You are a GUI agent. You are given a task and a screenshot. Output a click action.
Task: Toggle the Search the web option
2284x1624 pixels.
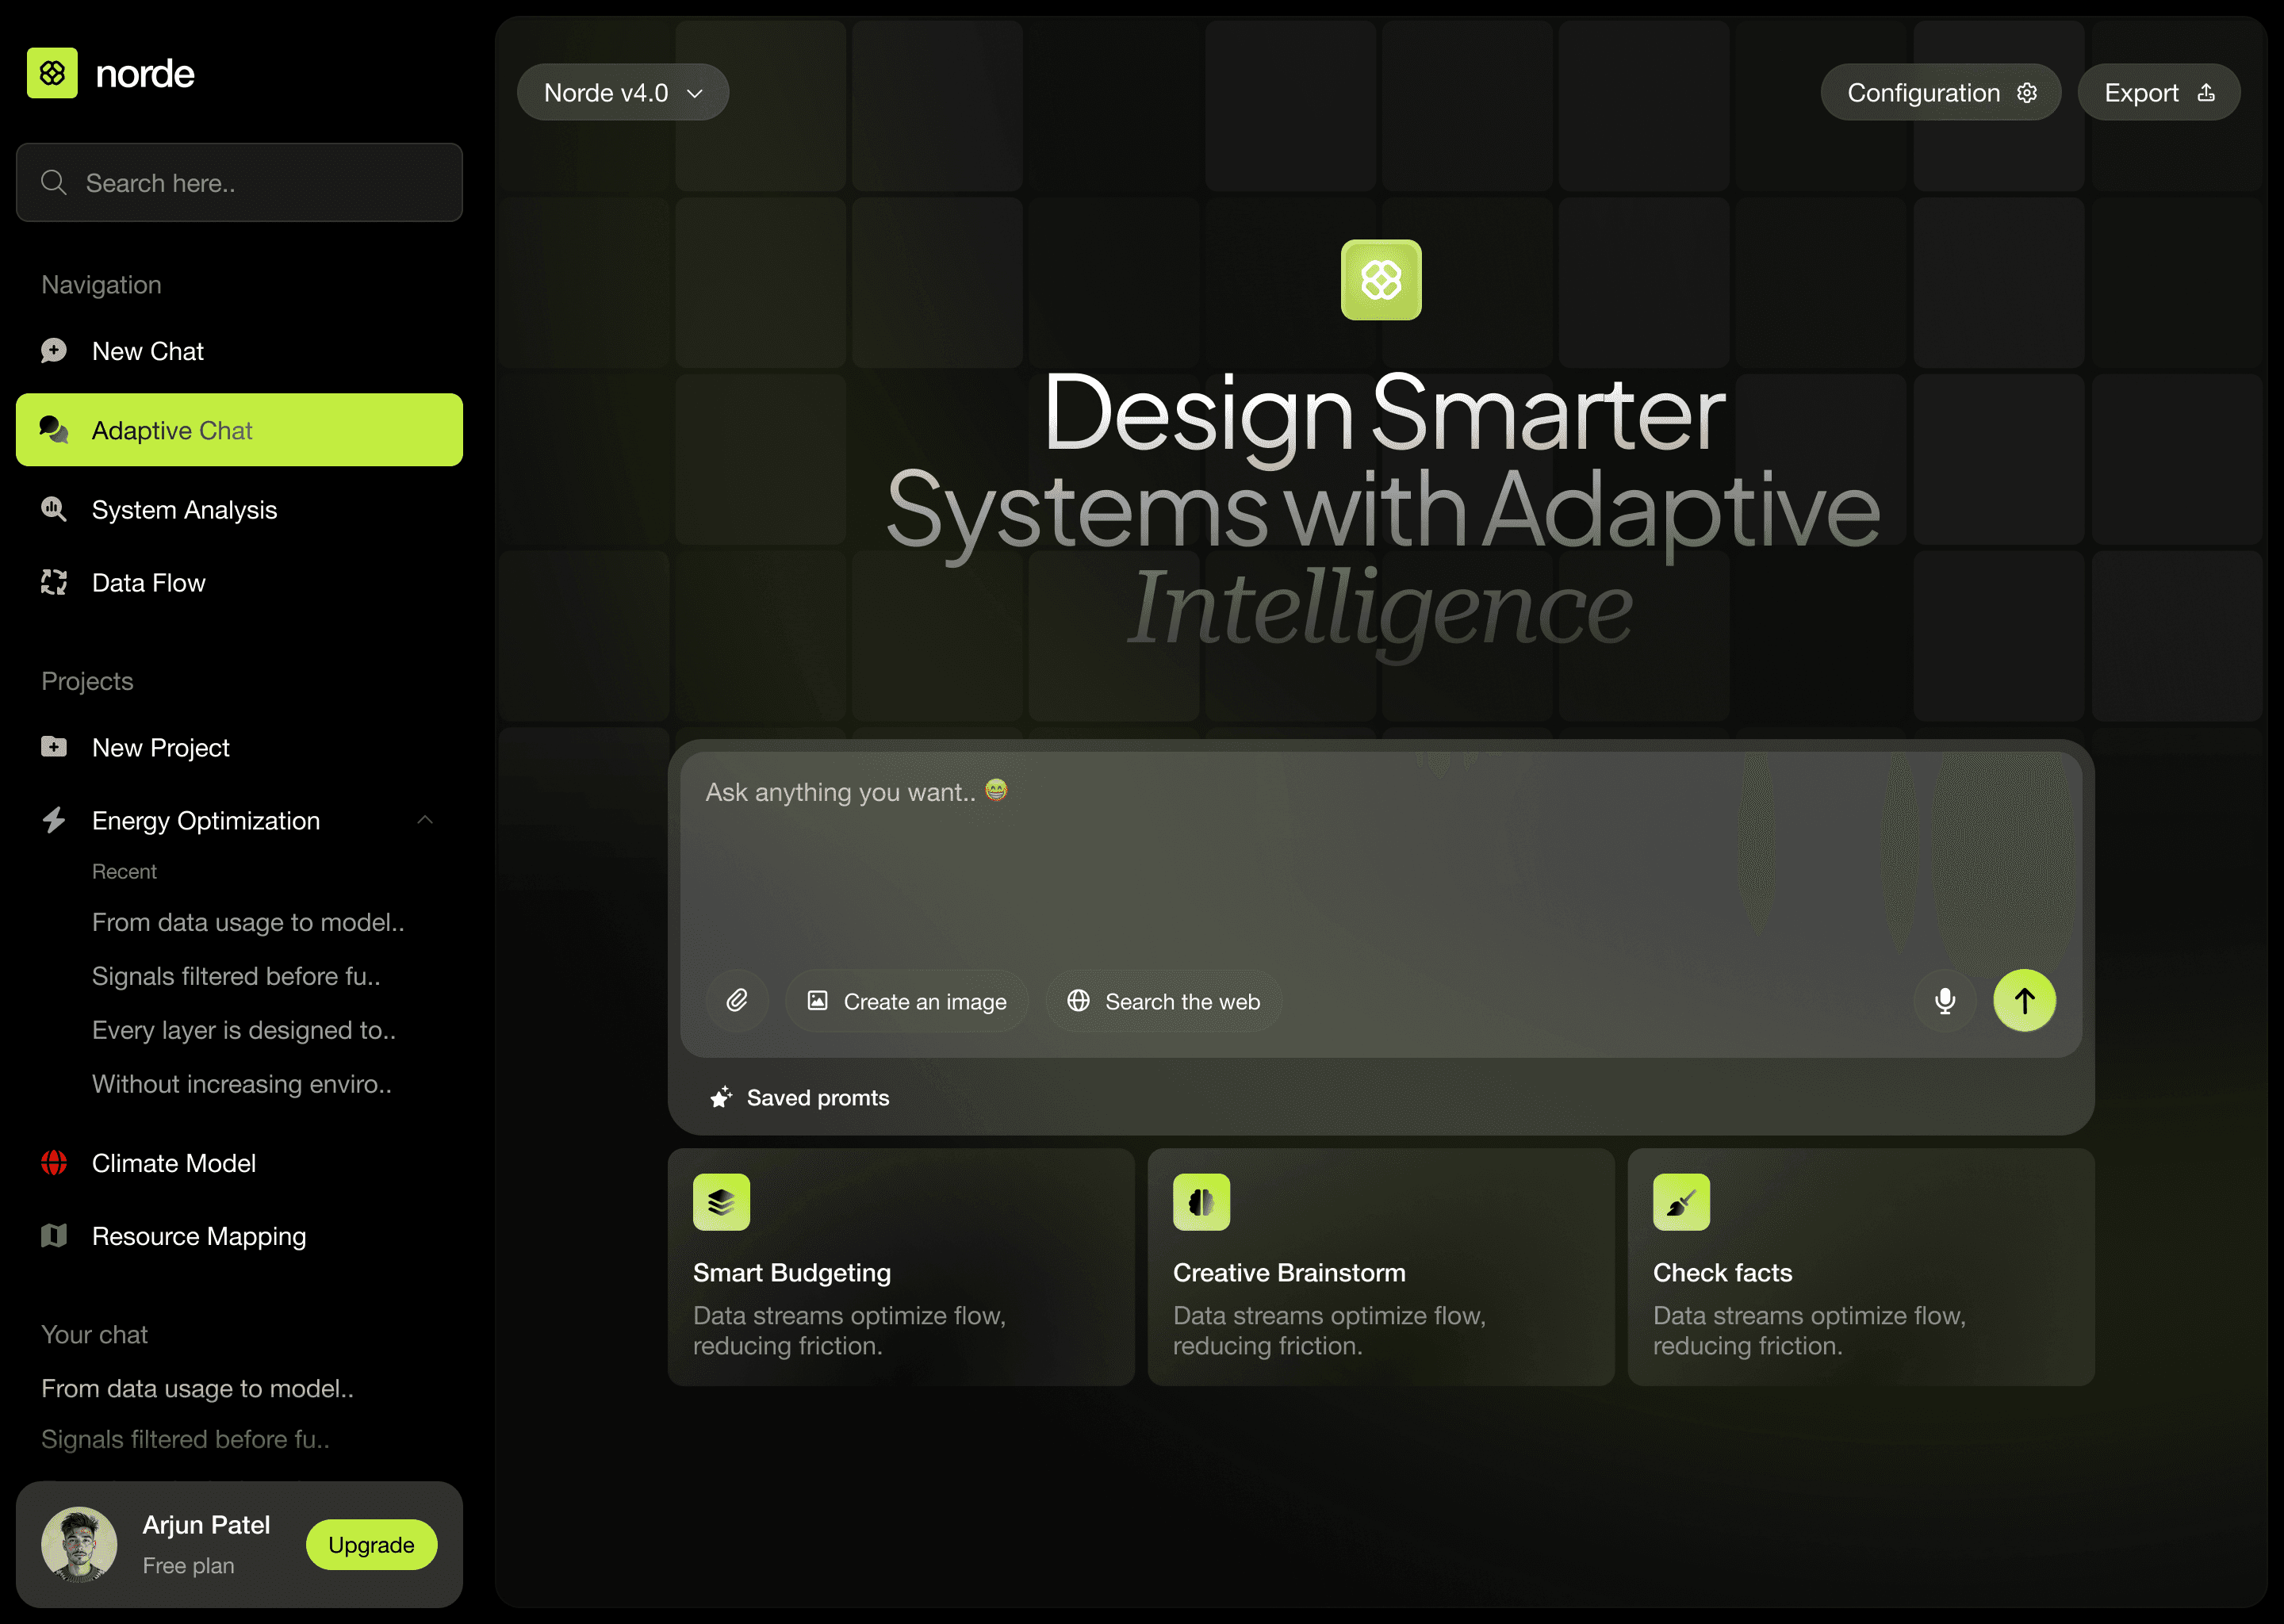[1164, 1001]
